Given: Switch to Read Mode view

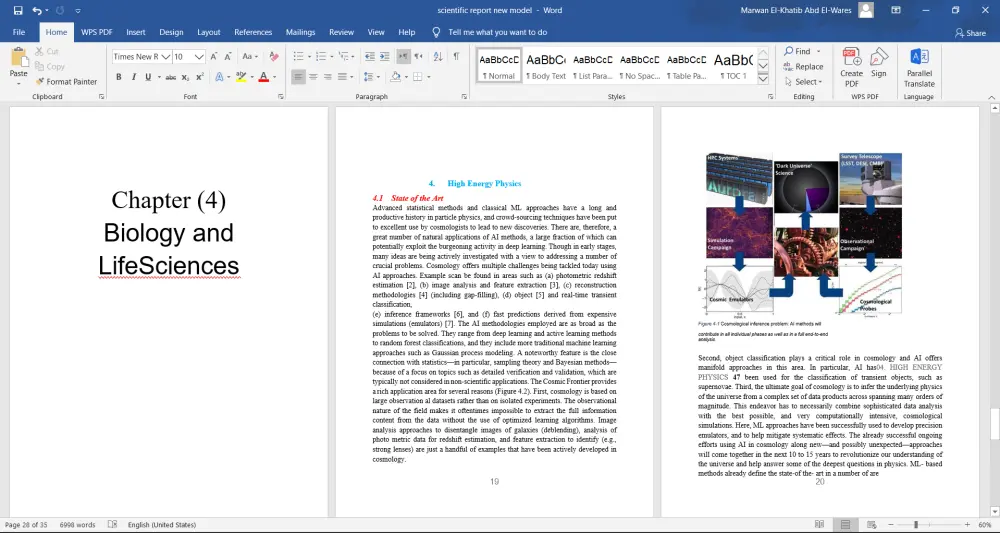Looking at the screenshot, I should pos(820,525).
